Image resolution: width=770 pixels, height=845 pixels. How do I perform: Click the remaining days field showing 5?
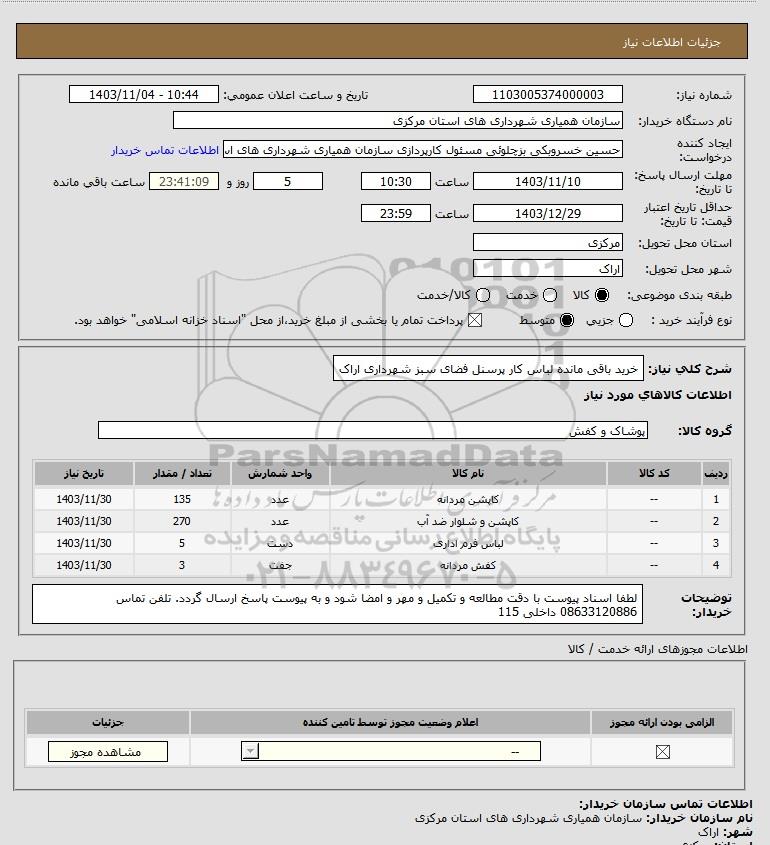pos(288,182)
